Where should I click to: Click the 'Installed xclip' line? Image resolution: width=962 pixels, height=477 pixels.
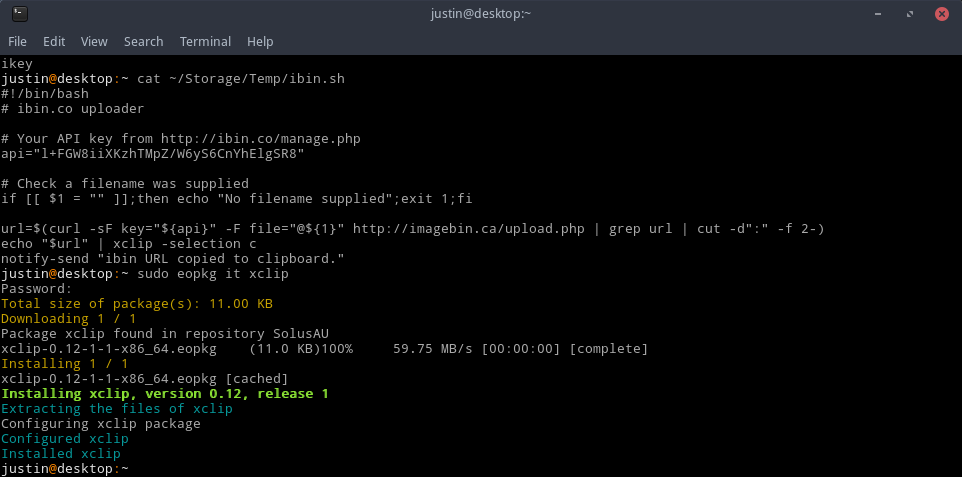click(x=61, y=454)
